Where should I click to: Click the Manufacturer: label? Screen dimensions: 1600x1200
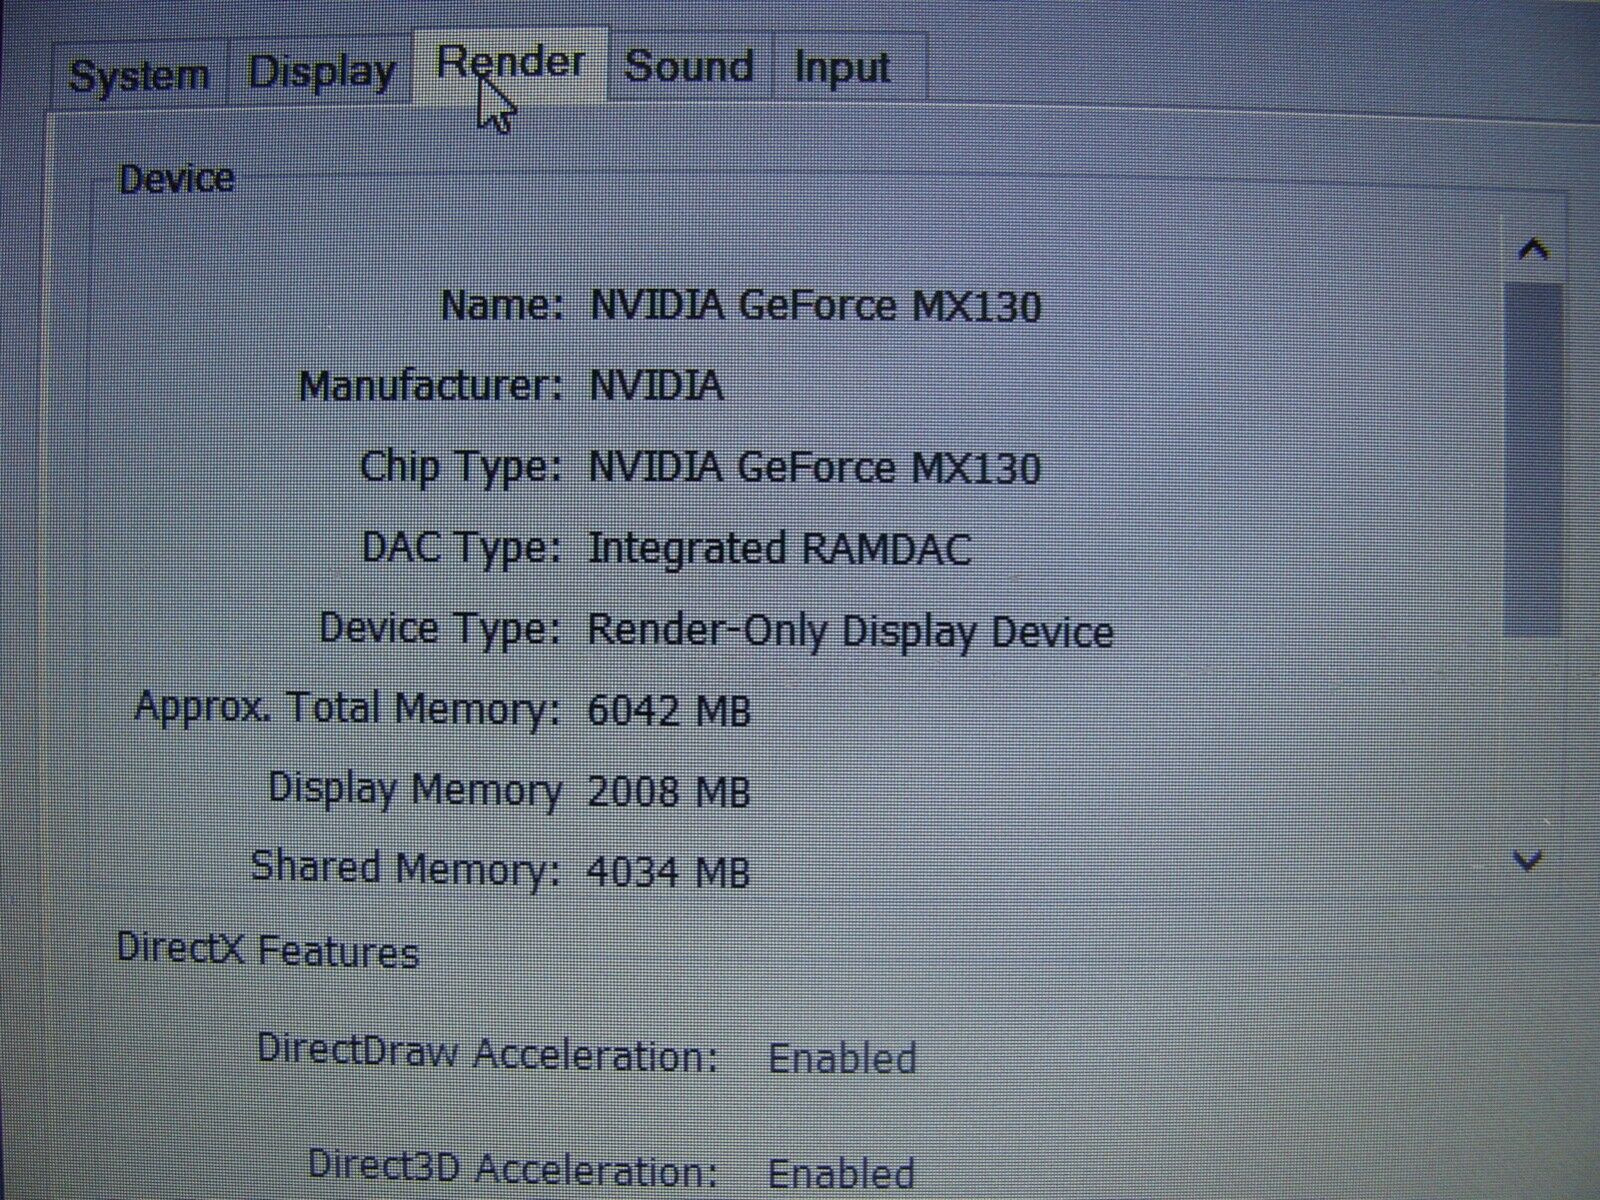(x=432, y=386)
